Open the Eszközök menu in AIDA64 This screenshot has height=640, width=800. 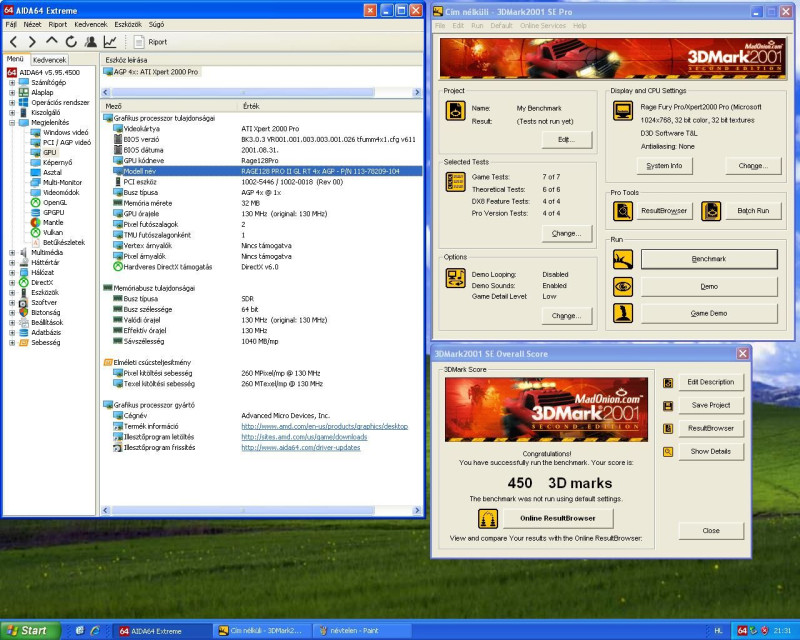coord(127,22)
